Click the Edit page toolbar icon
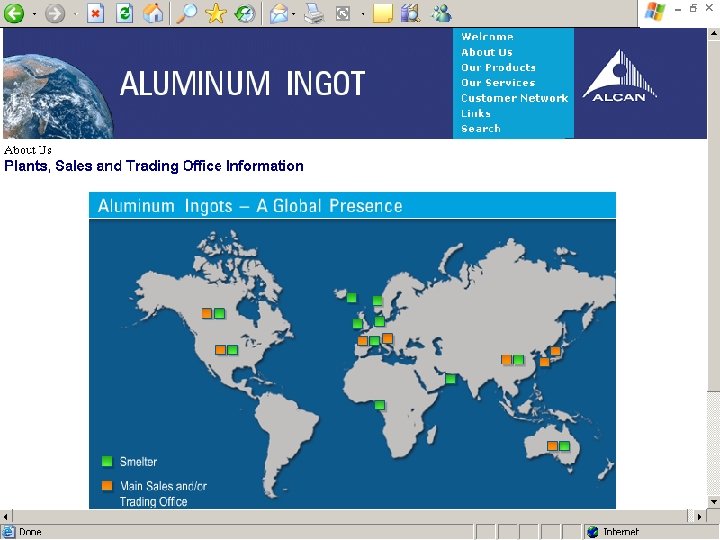This screenshot has width=720, height=540. [x=343, y=13]
